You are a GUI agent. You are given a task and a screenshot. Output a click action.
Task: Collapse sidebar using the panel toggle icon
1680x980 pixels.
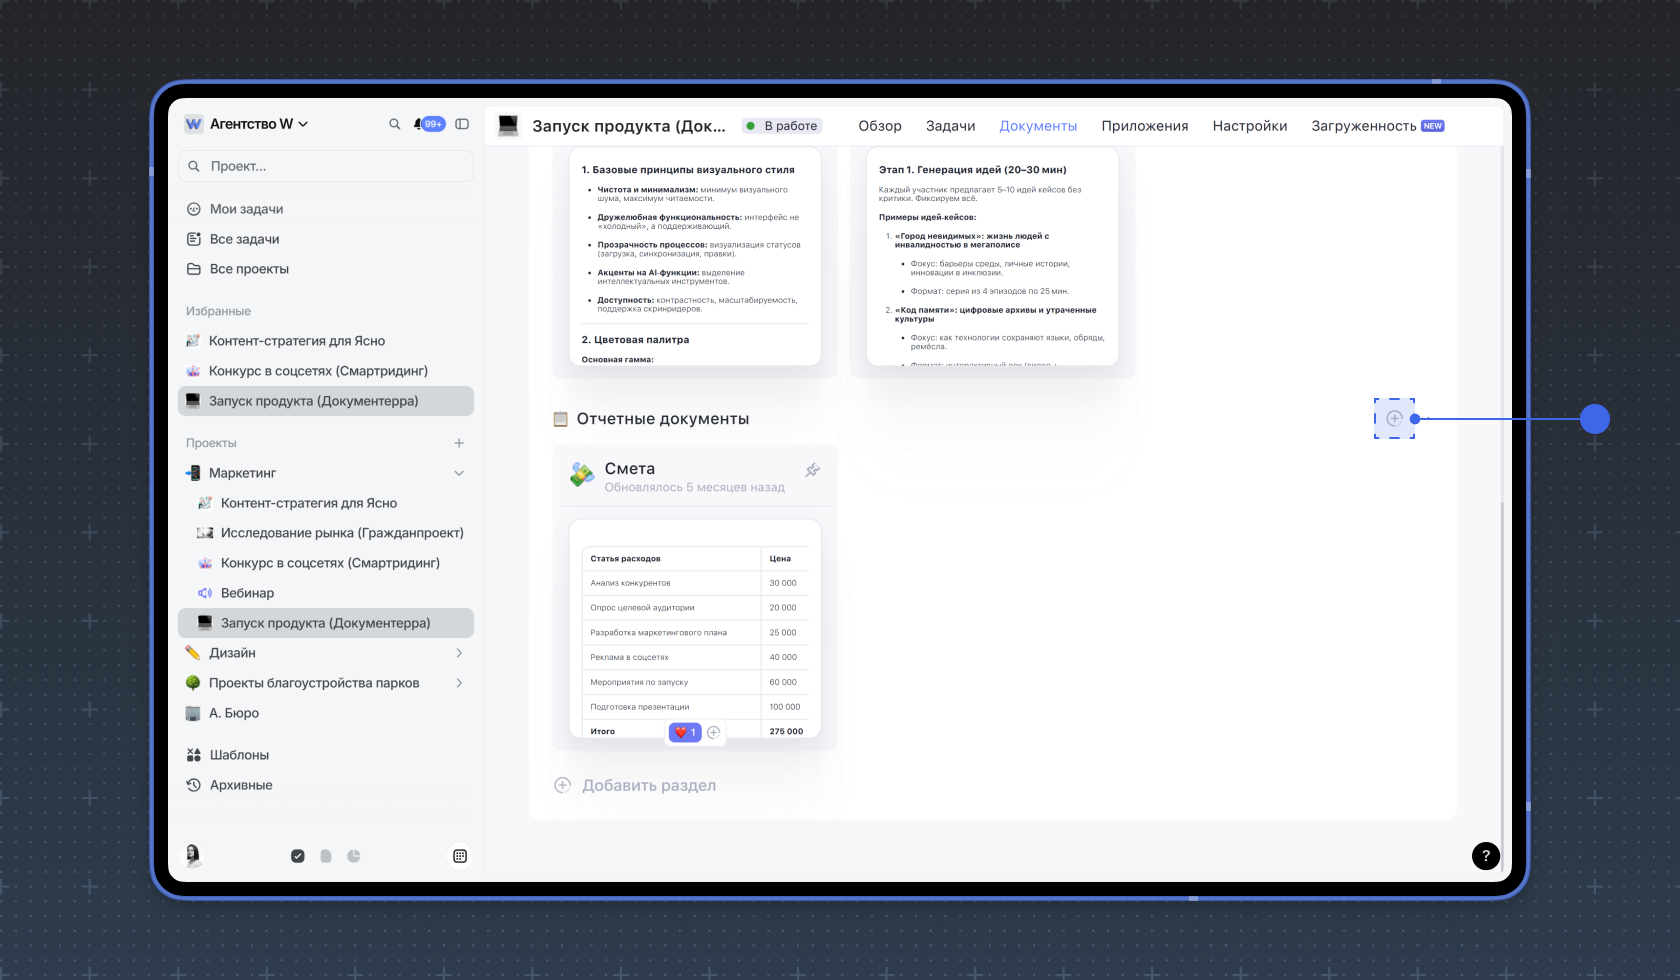462,124
